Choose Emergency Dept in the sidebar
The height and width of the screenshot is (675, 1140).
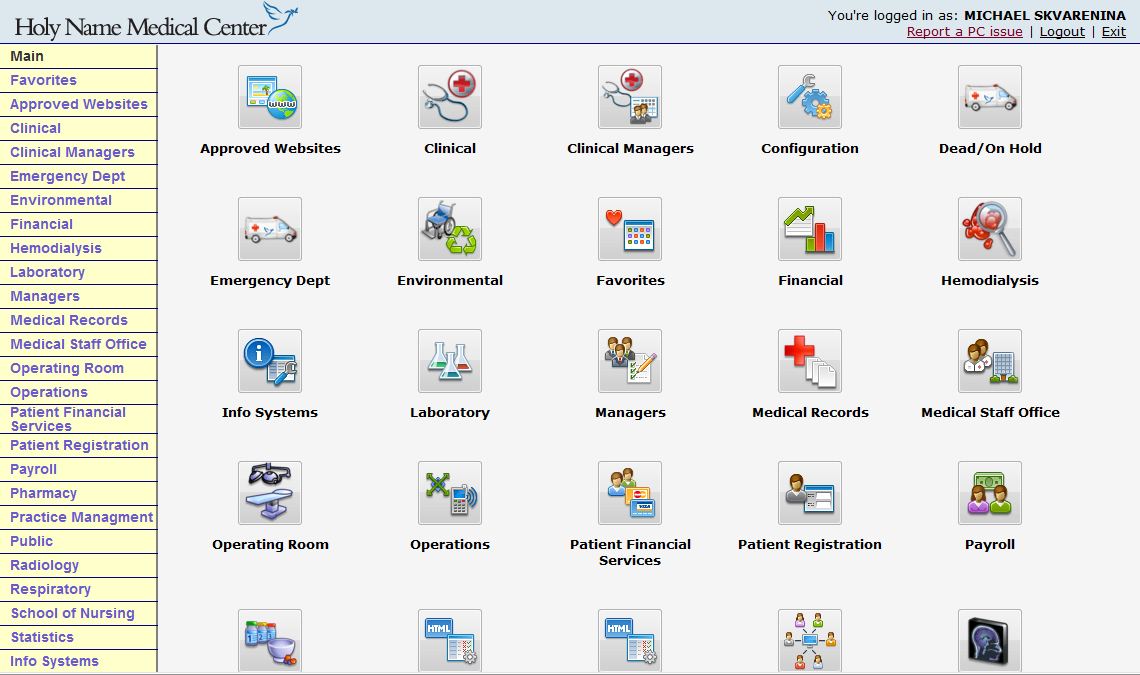tap(79, 176)
